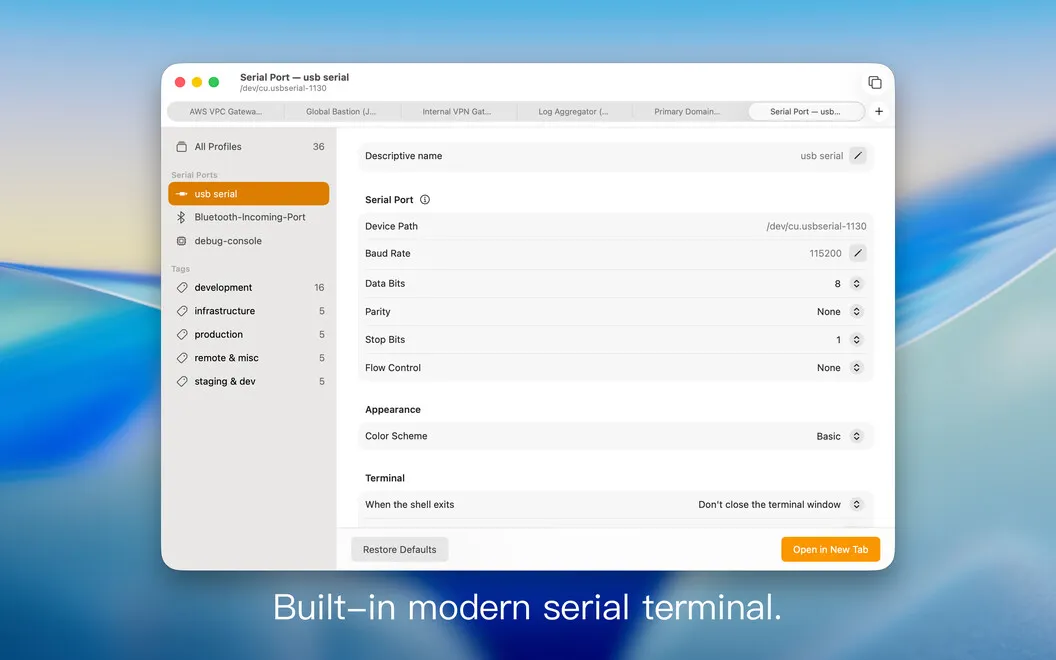Click the window title 'Serial Port — usb serial'
The width and height of the screenshot is (1056, 660).
click(x=294, y=77)
